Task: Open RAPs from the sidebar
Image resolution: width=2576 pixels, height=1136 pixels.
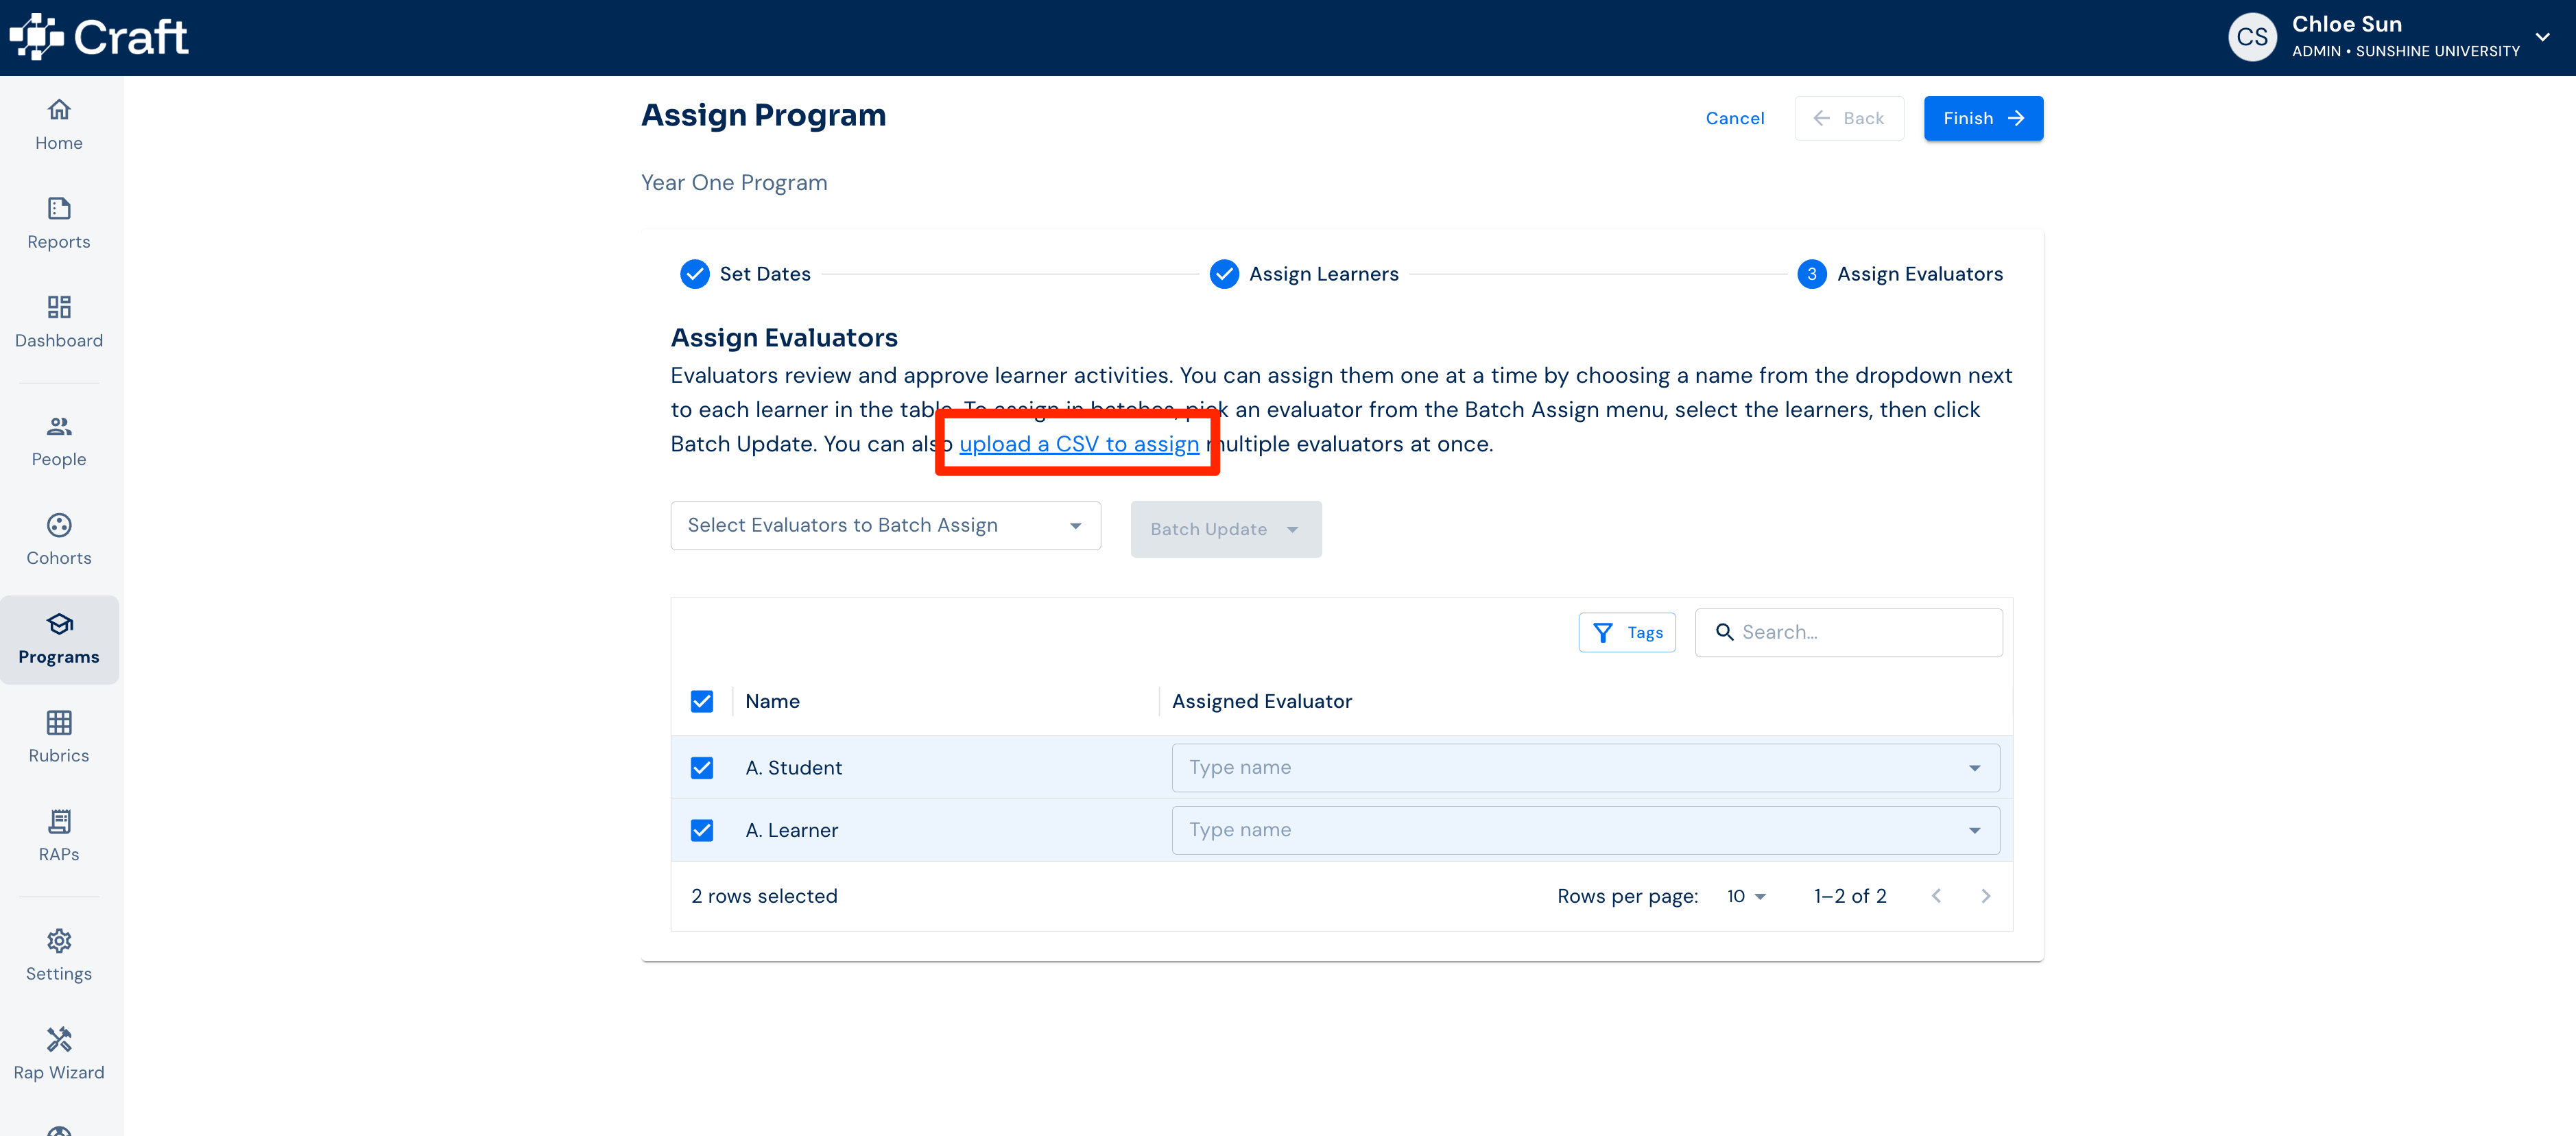Action: [59, 837]
